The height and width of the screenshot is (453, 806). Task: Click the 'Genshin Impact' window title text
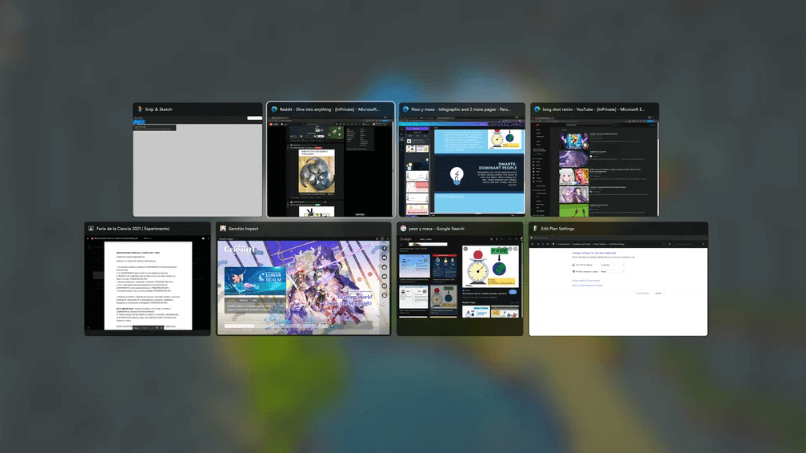pos(246,228)
